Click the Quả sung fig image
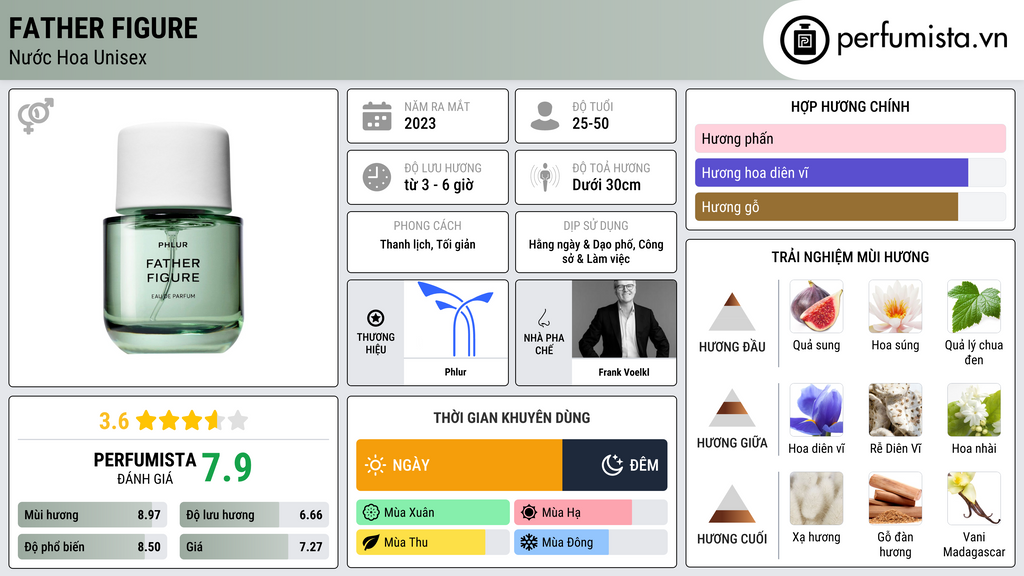Image resolution: width=1024 pixels, height=576 pixels. tap(816, 306)
